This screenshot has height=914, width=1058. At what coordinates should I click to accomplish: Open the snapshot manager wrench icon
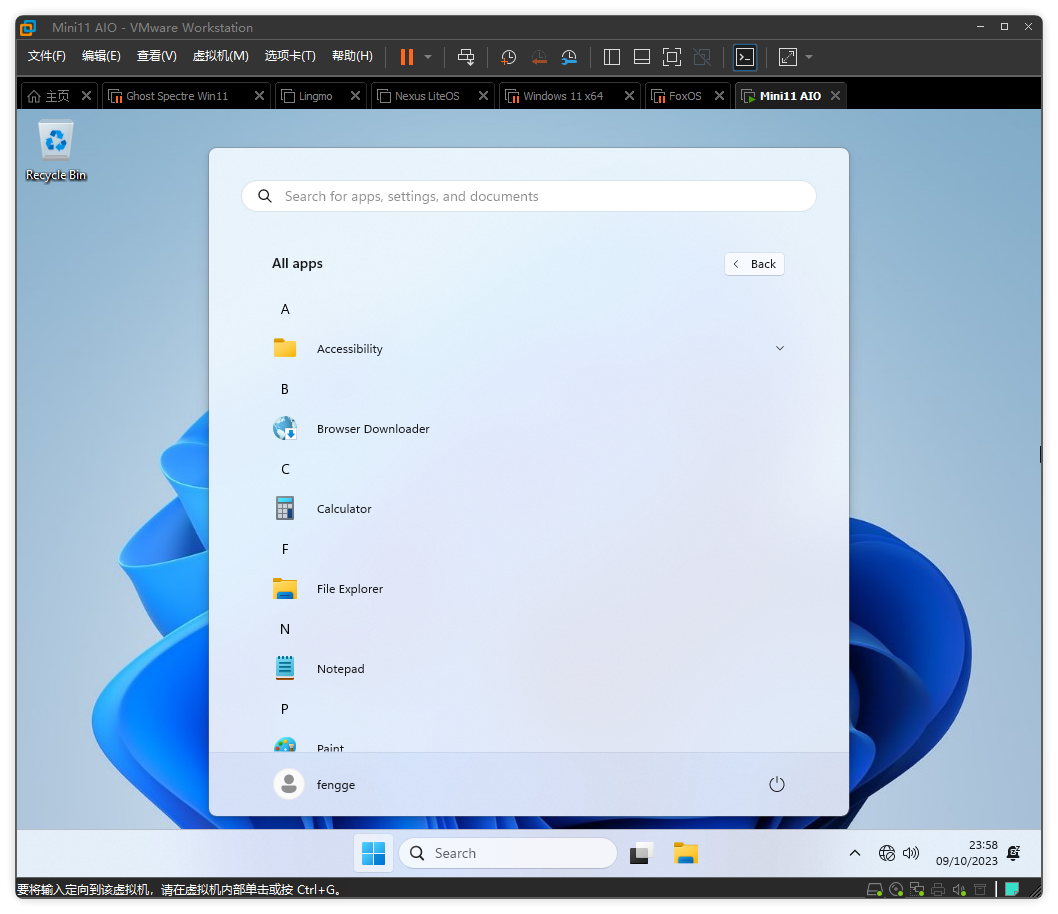(x=569, y=57)
